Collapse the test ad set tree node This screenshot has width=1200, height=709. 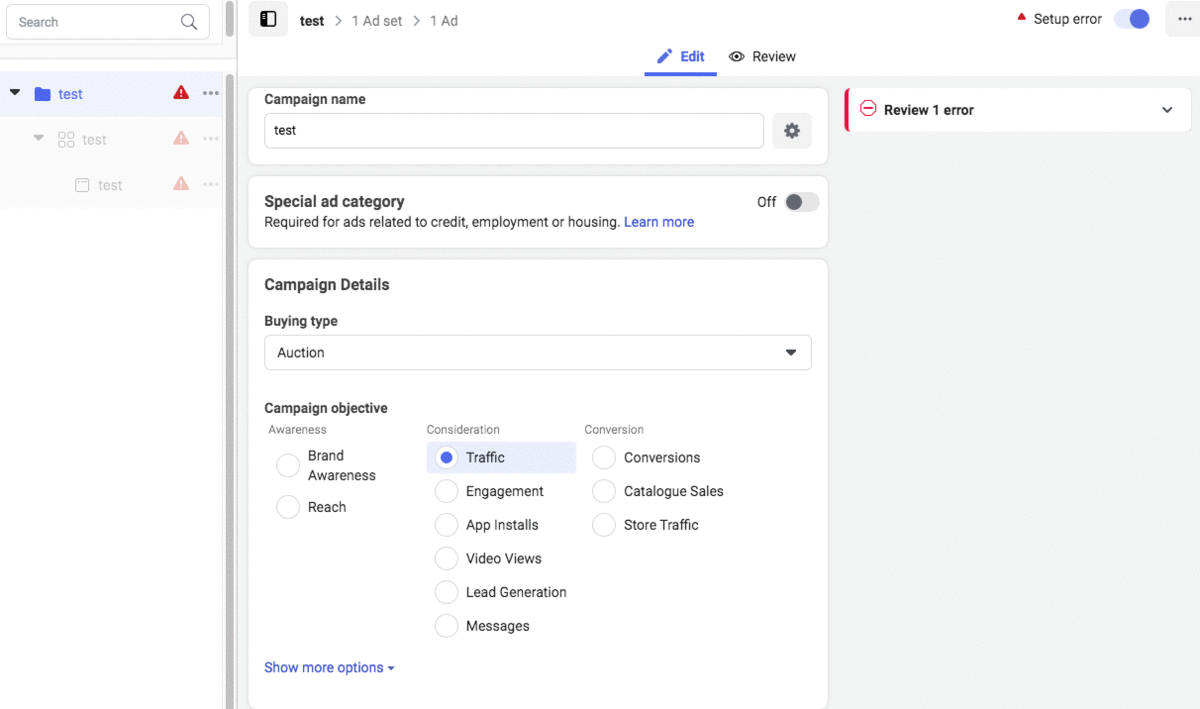[x=39, y=138]
